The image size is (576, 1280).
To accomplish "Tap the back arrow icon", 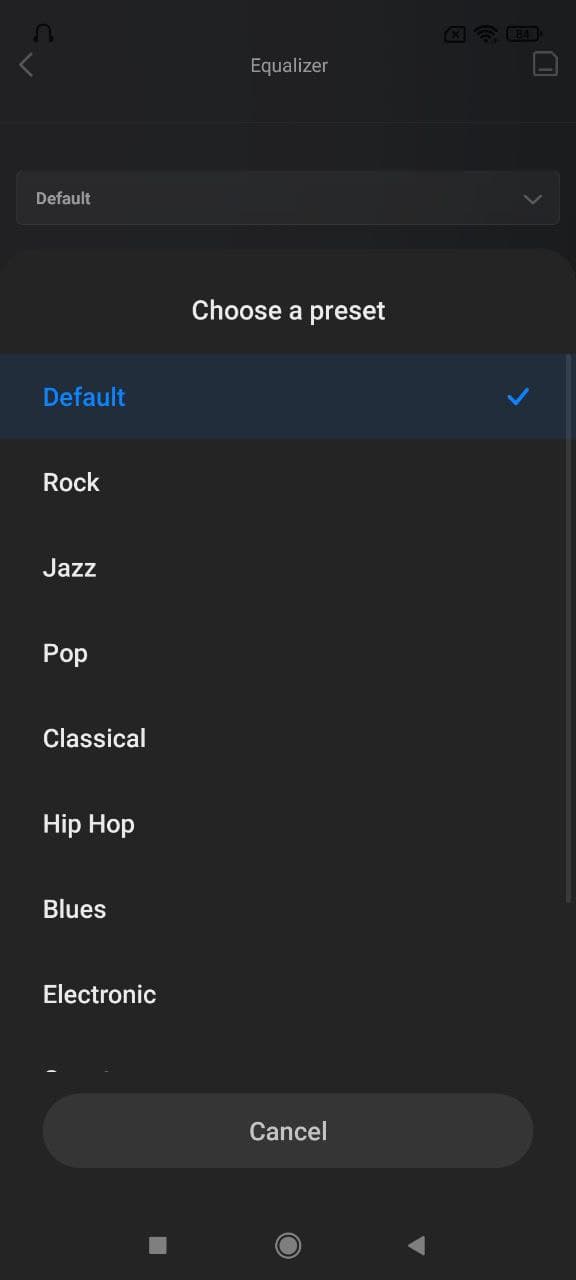I will pos(26,65).
